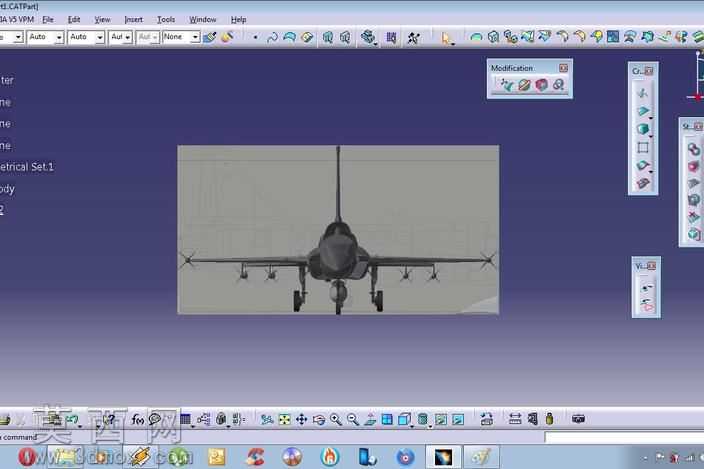This screenshot has width=704, height=469.
Task: Click the bottom pink sheet icon in Cr toolbar
Action: 643,183
